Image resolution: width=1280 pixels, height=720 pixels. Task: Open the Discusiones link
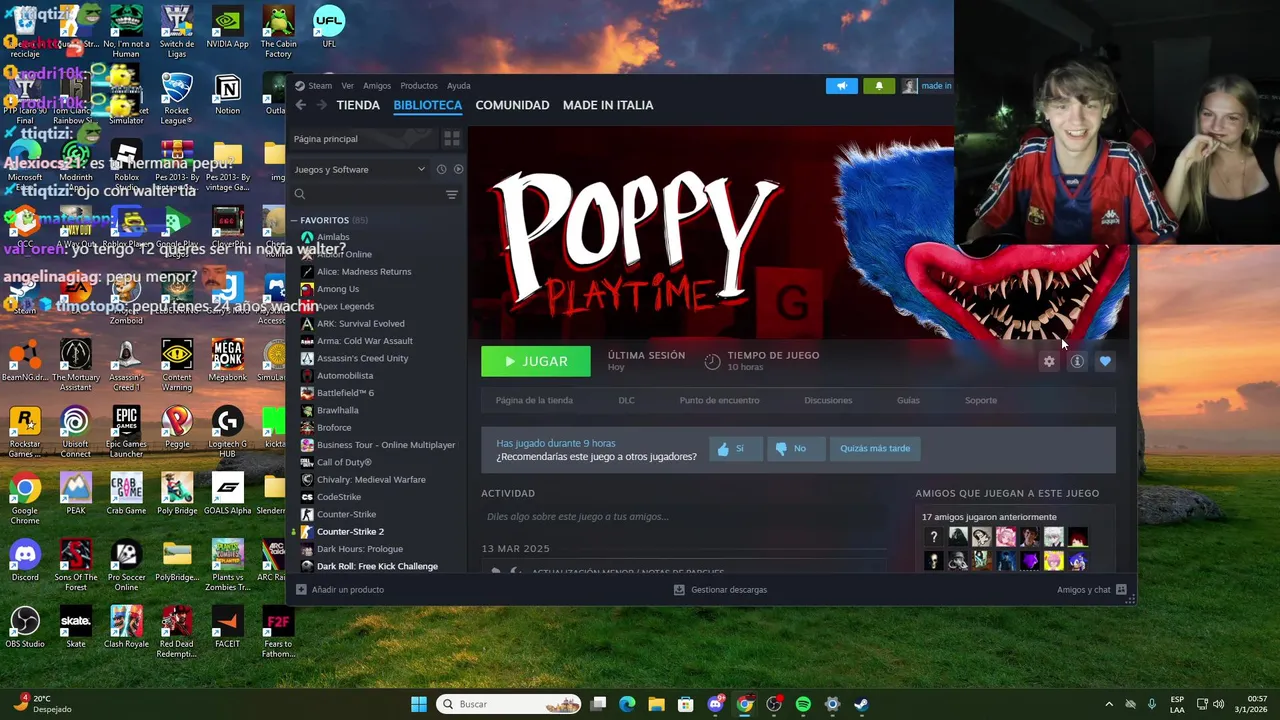point(828,400)
